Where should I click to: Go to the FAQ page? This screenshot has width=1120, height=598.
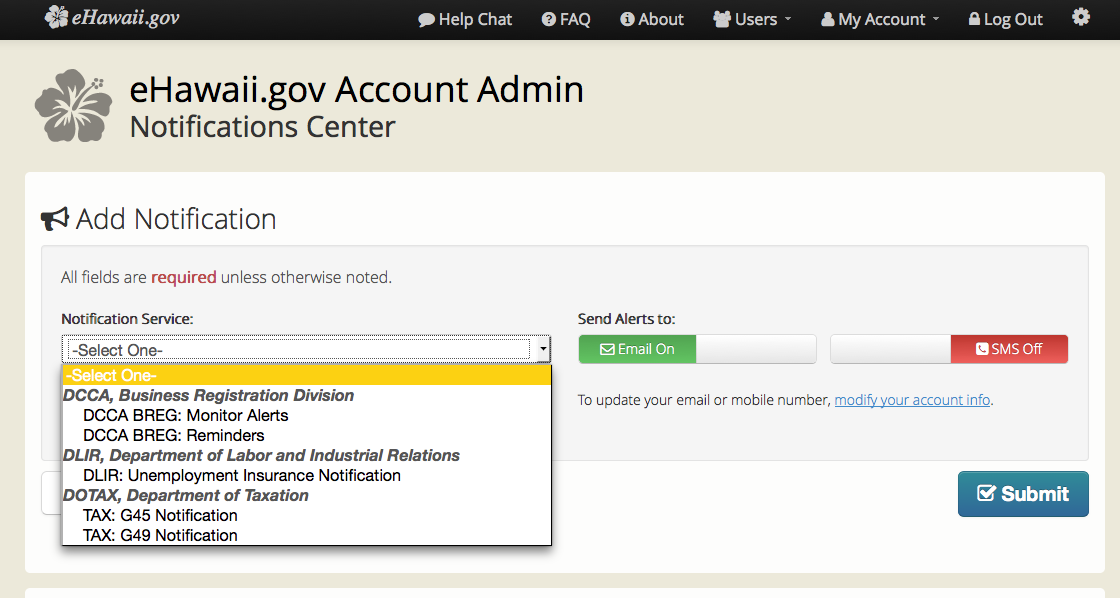click(566, 19)
